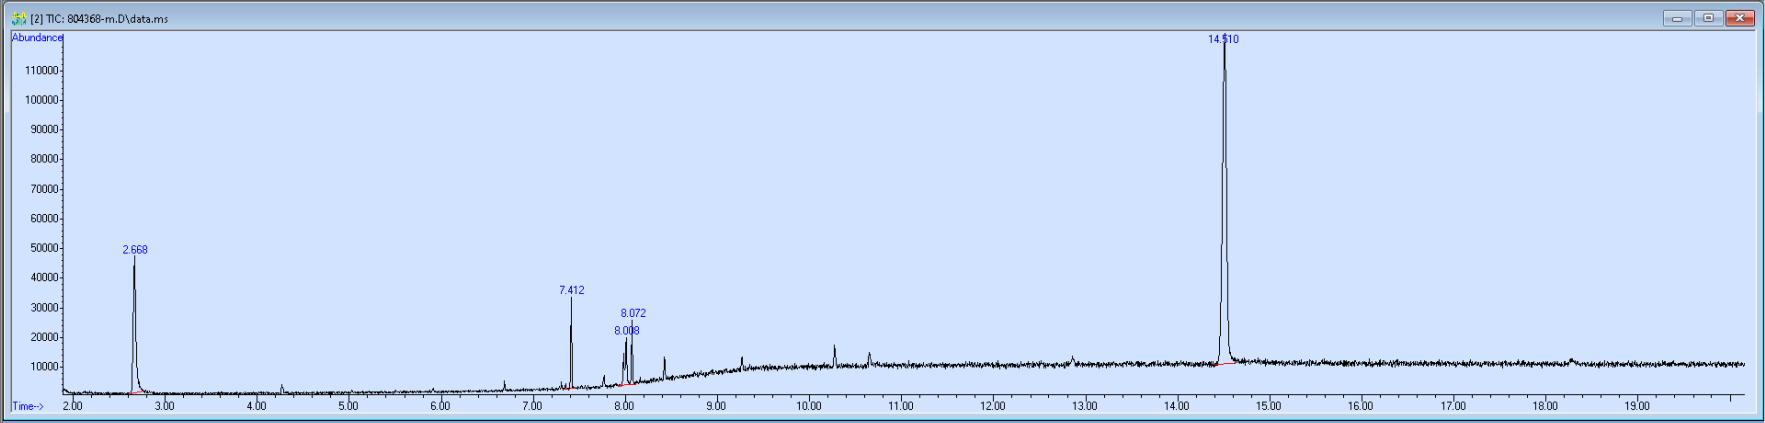Click the 70000 abundance axis value
Screen dimensions: 1765x423
pyautogui.click(x=44, y=189)
